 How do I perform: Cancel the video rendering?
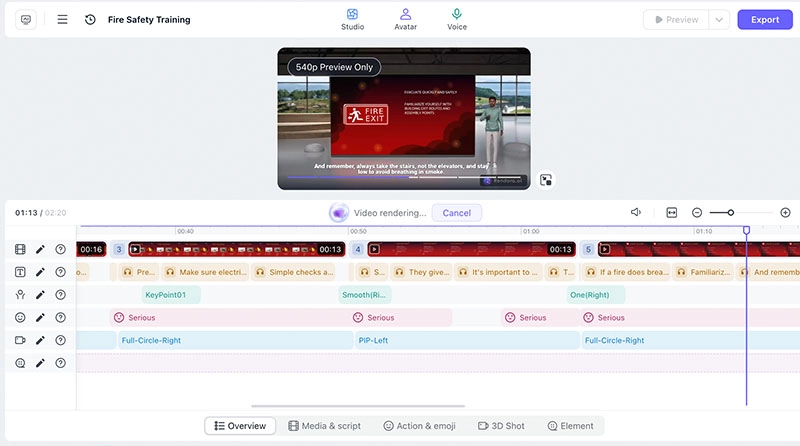pyautogui.click(x=457, y=213)
